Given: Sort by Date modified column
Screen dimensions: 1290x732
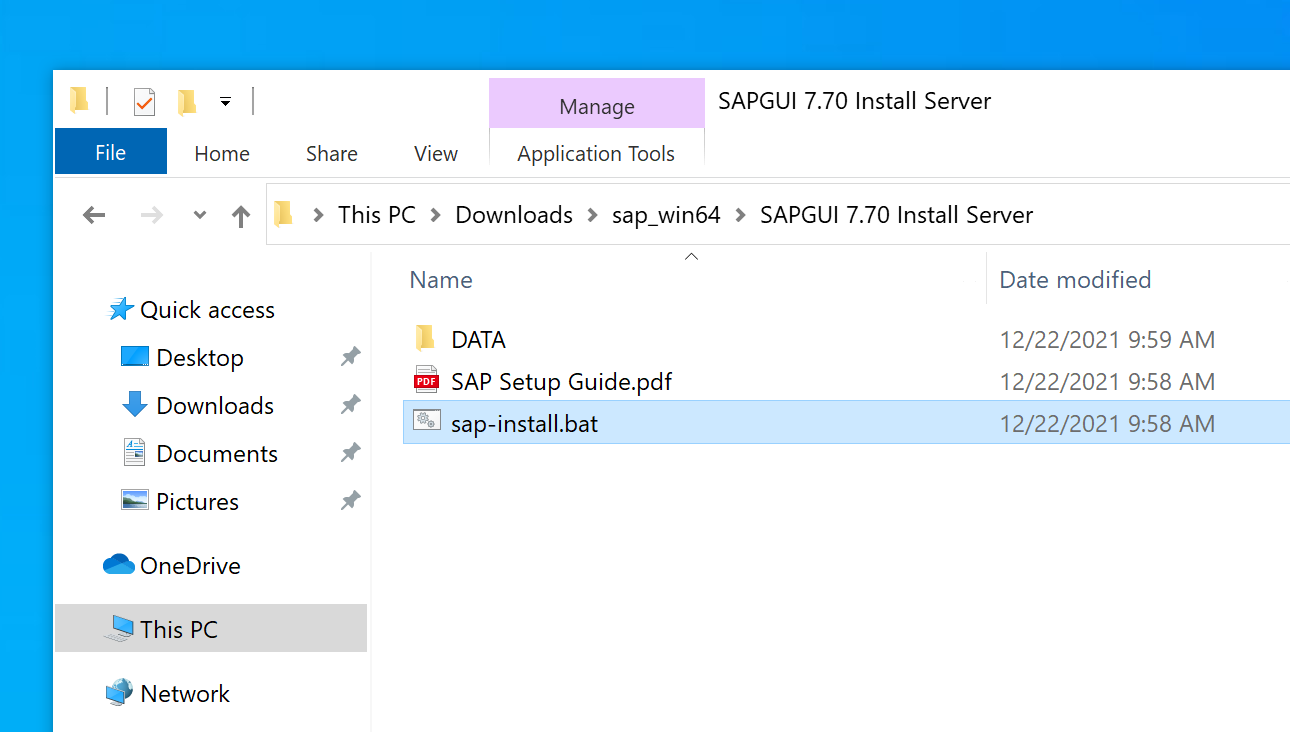Looking at the screenshot, I should 1075,280.
